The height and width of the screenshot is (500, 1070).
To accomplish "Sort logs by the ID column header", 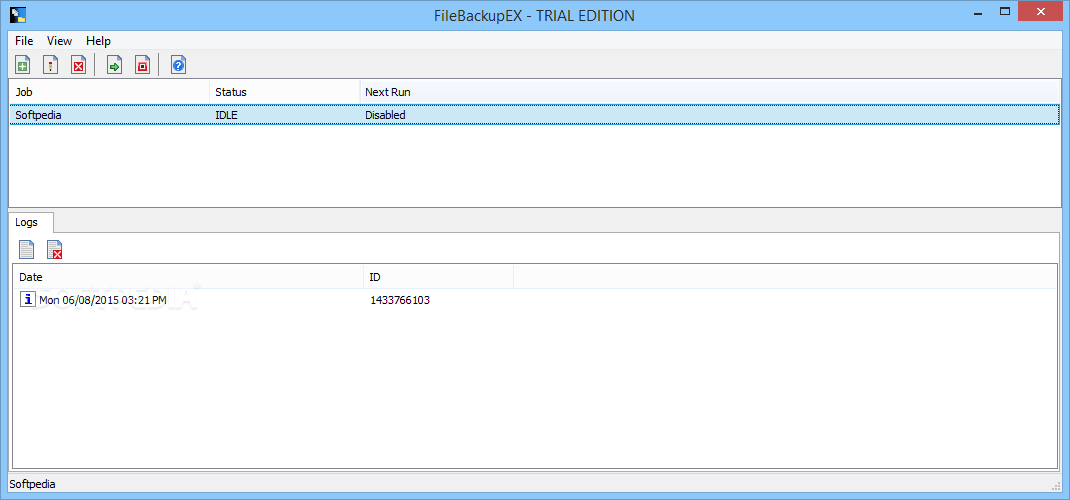I will pyautogui.click(x=439, y=276).
